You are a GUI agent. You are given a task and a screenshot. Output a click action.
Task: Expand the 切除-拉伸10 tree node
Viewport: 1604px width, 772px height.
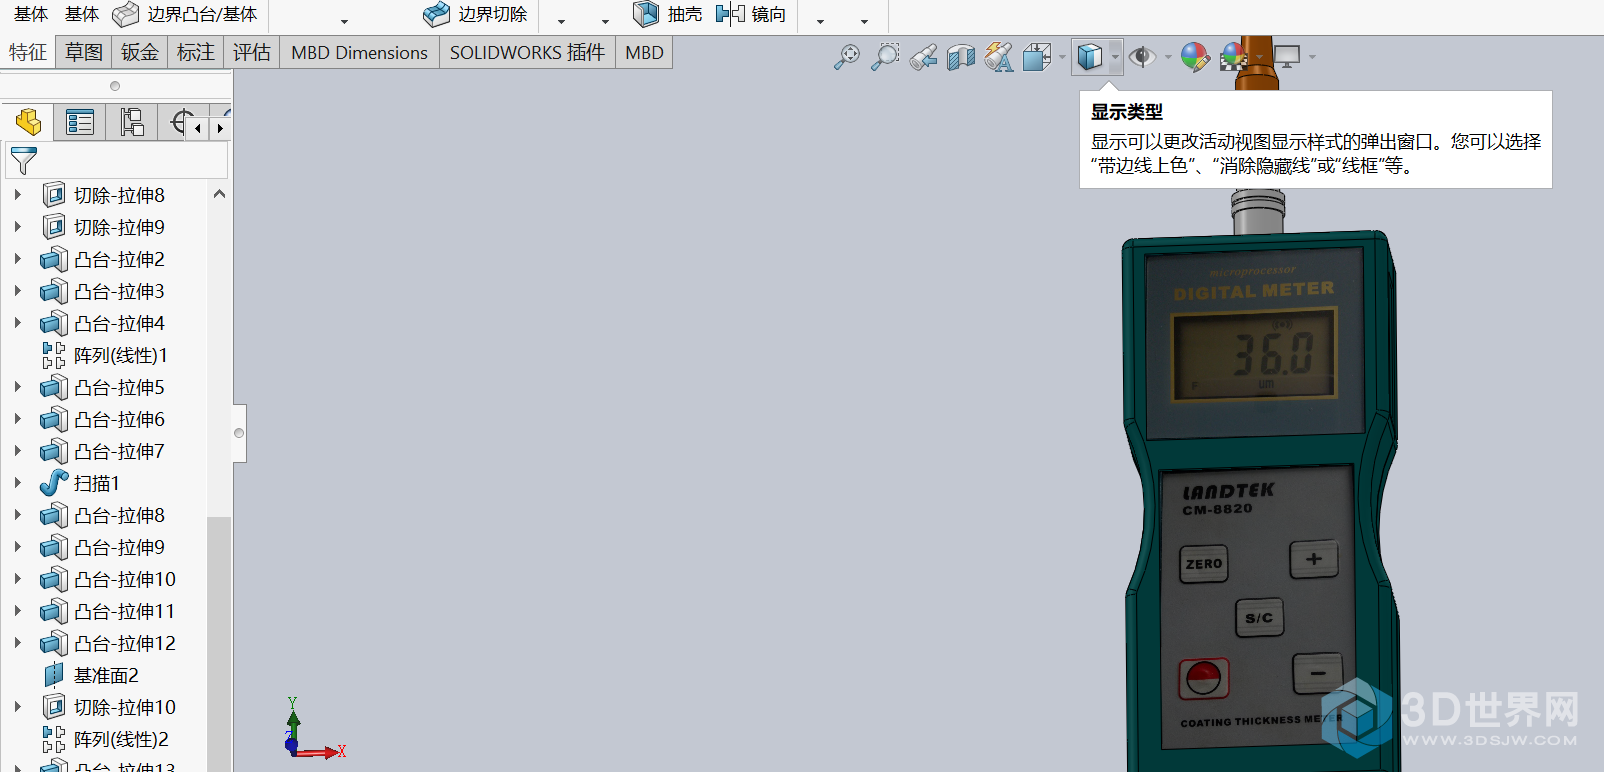(18, 707)
